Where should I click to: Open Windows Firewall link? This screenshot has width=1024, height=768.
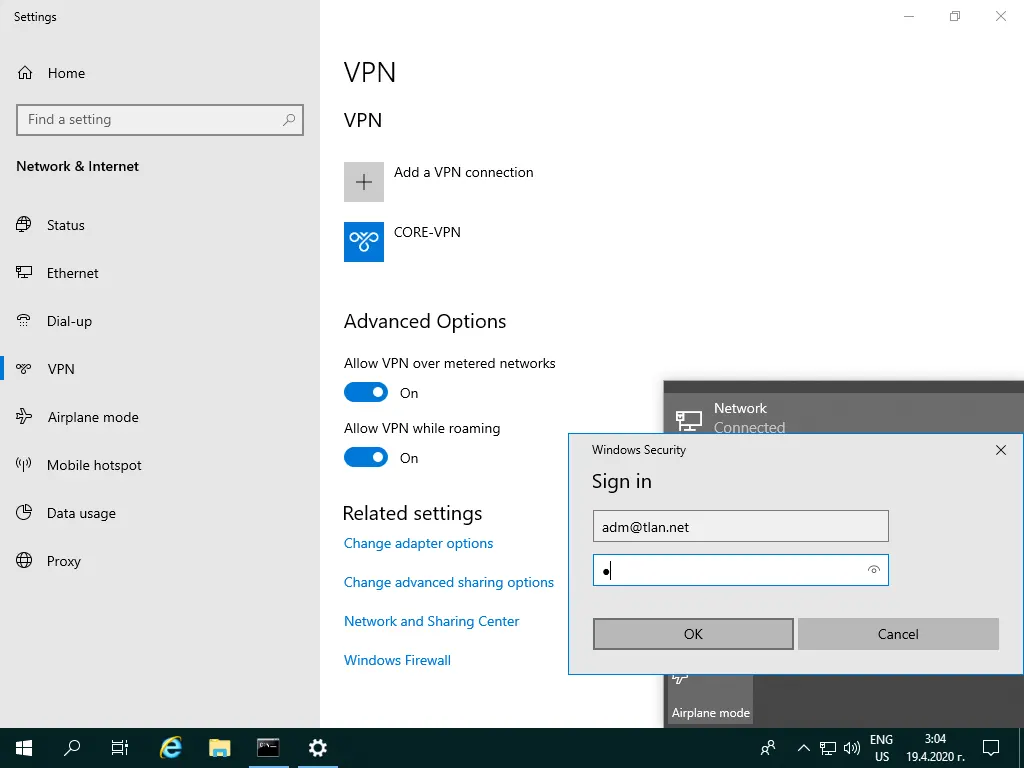[397, 660]
